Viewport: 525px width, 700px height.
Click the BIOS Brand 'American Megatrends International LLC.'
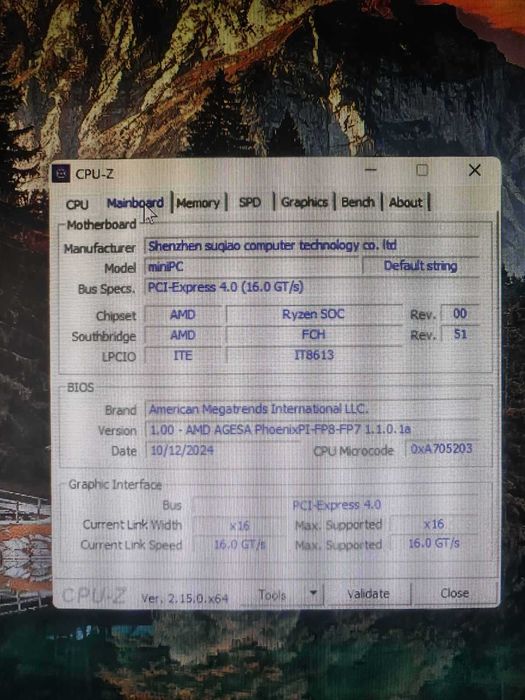[312, 409]
